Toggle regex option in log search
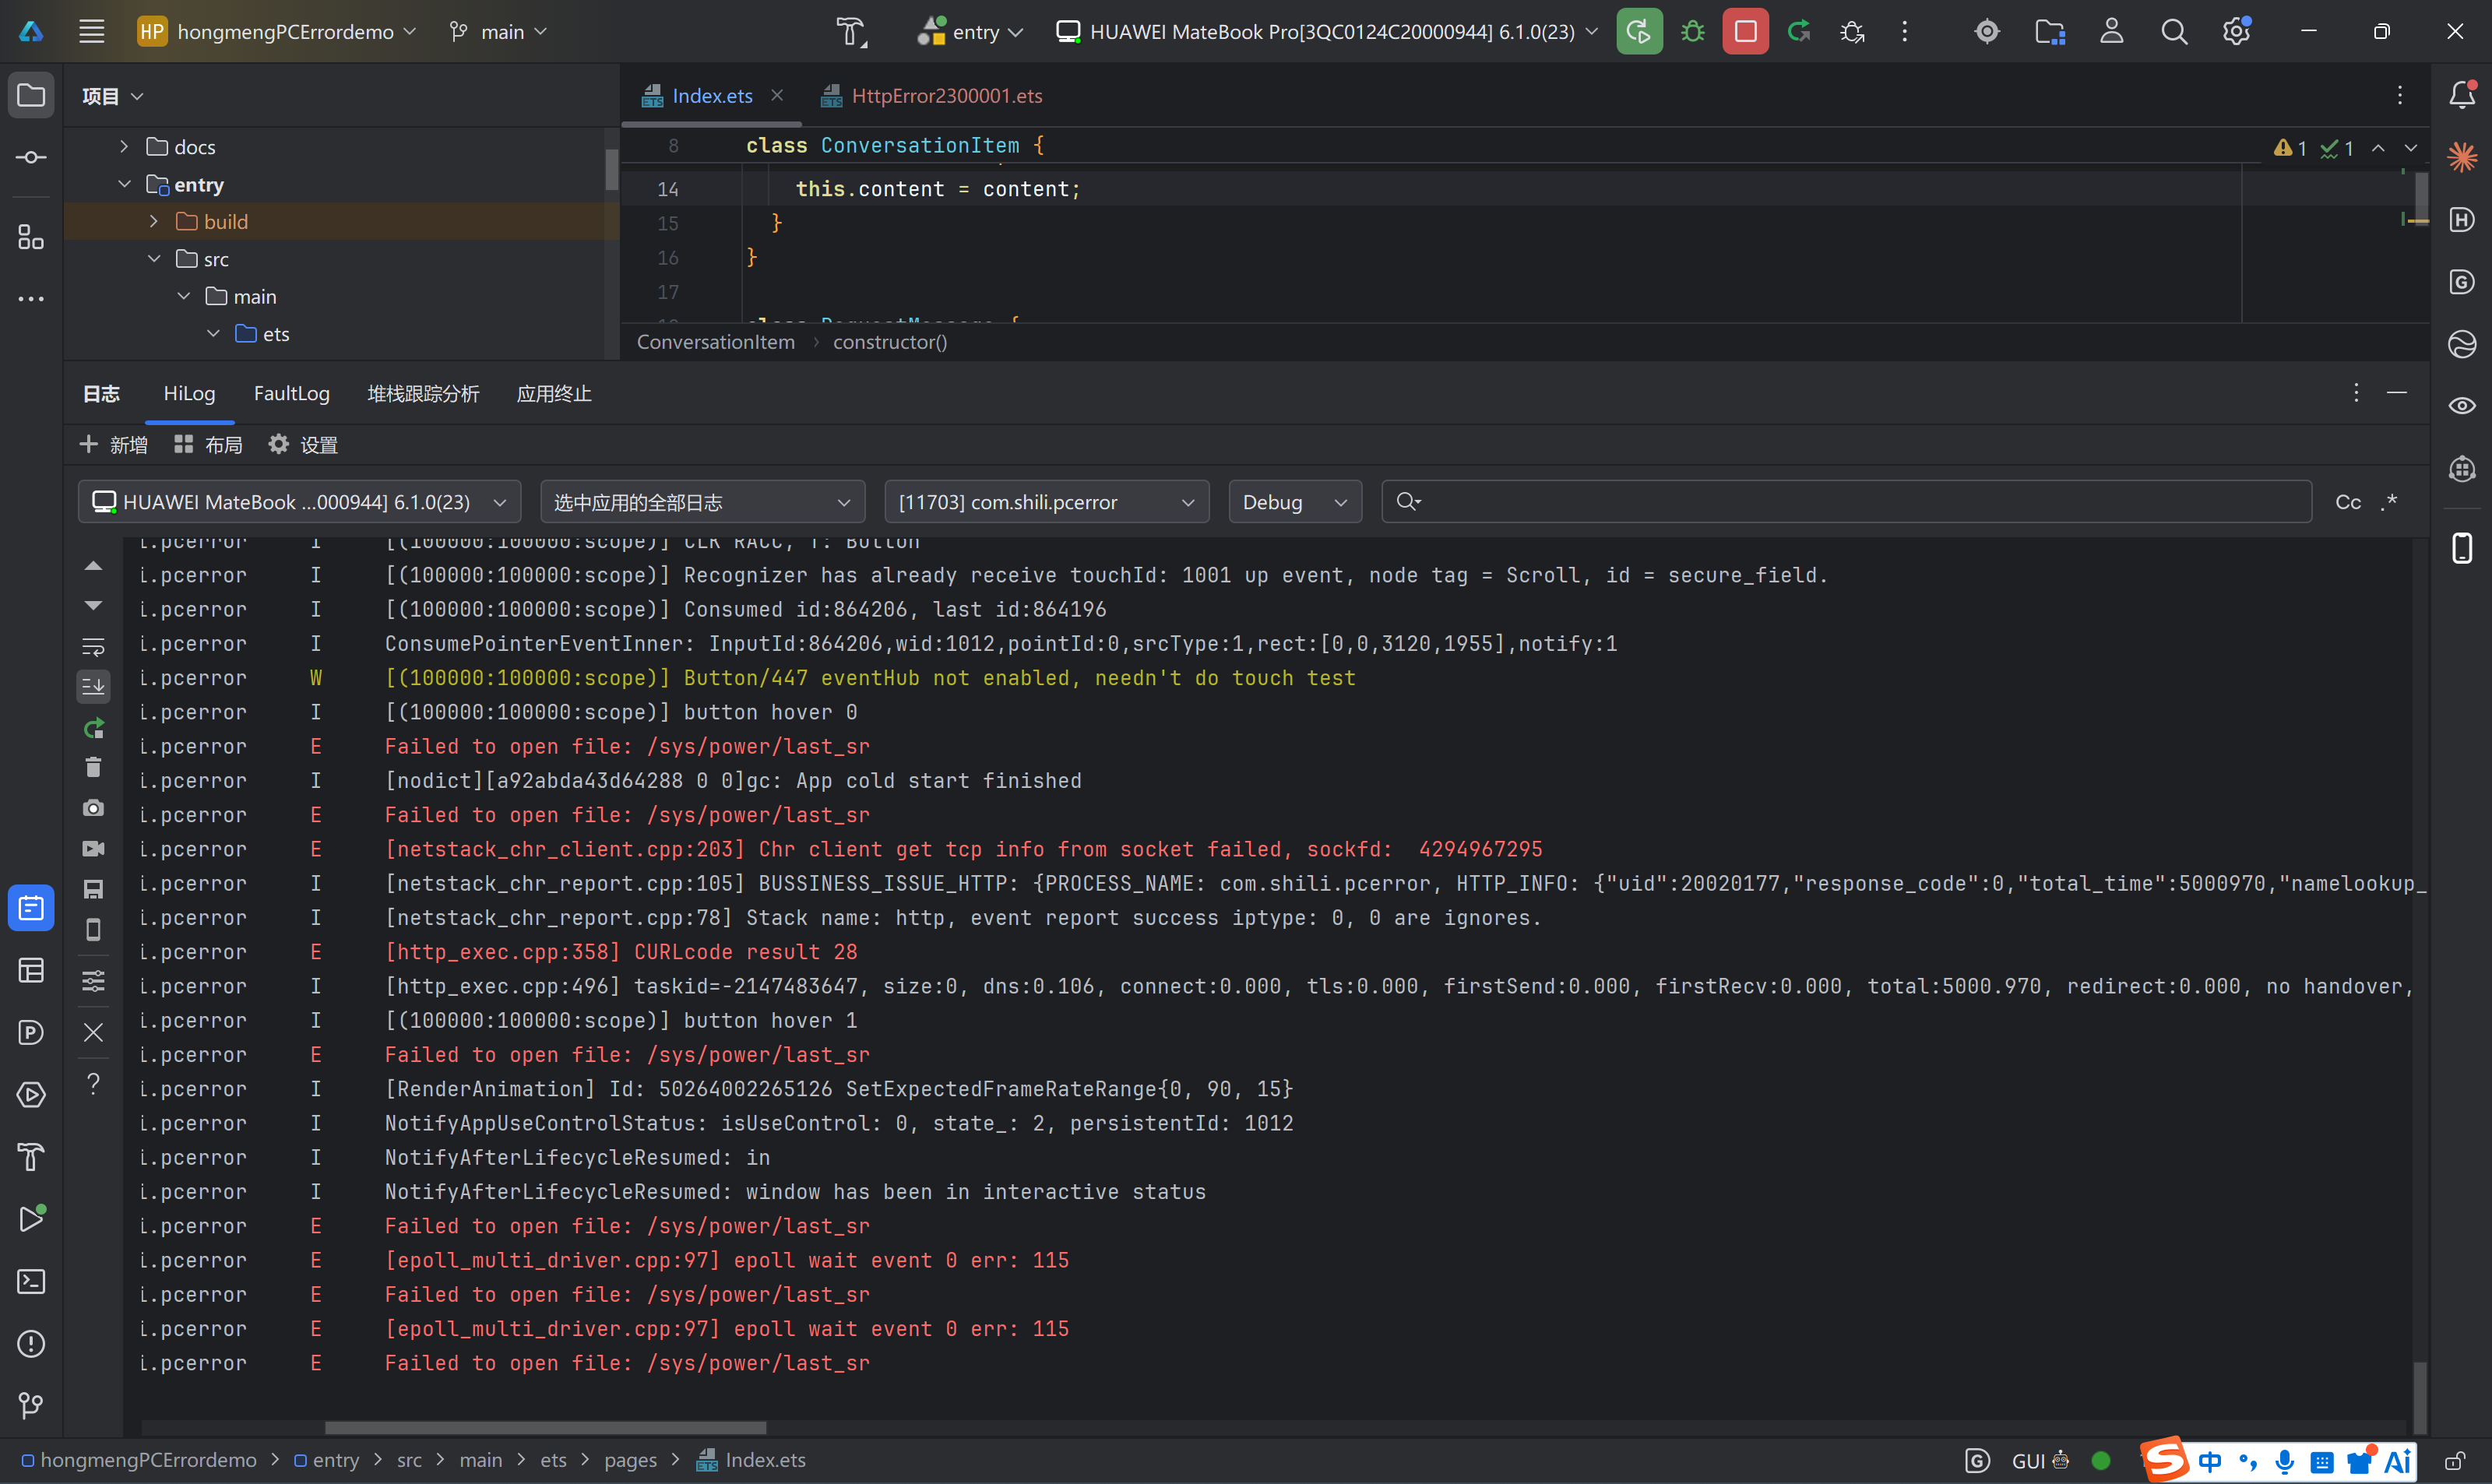 coord(2389,502)
